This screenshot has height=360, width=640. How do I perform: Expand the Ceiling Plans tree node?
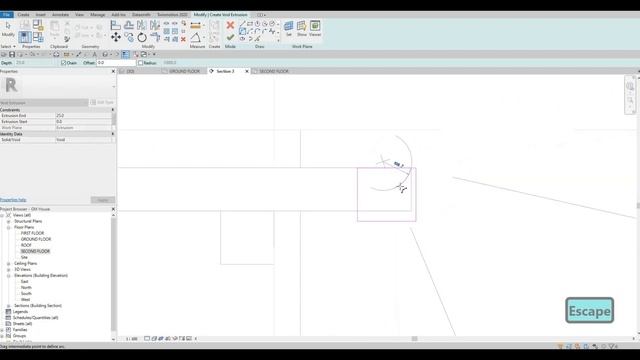point(8,264)
